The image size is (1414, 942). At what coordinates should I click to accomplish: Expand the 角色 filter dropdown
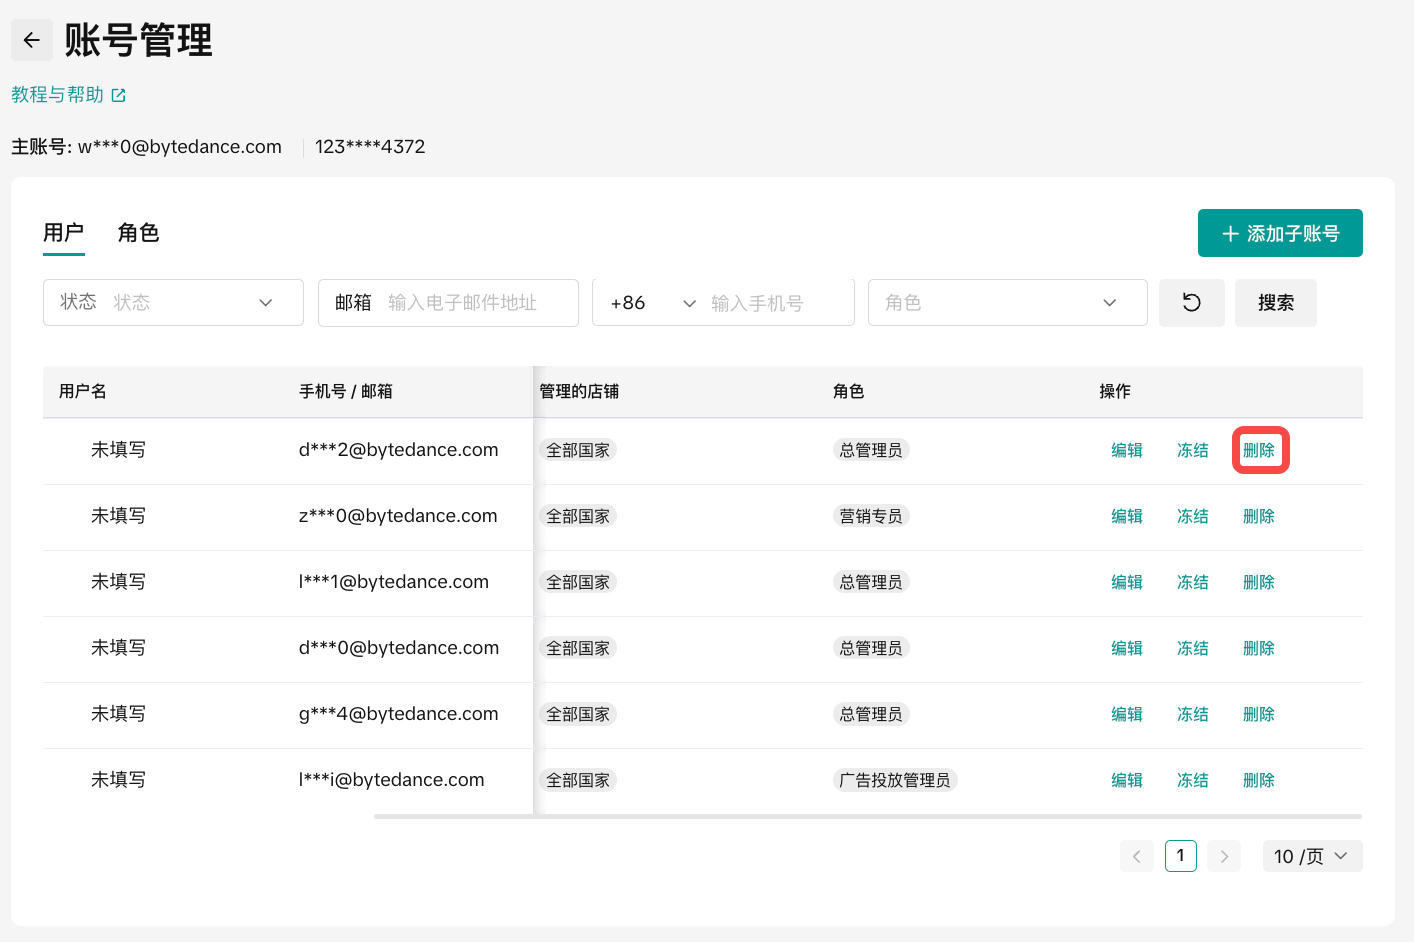pos(1006,302)
